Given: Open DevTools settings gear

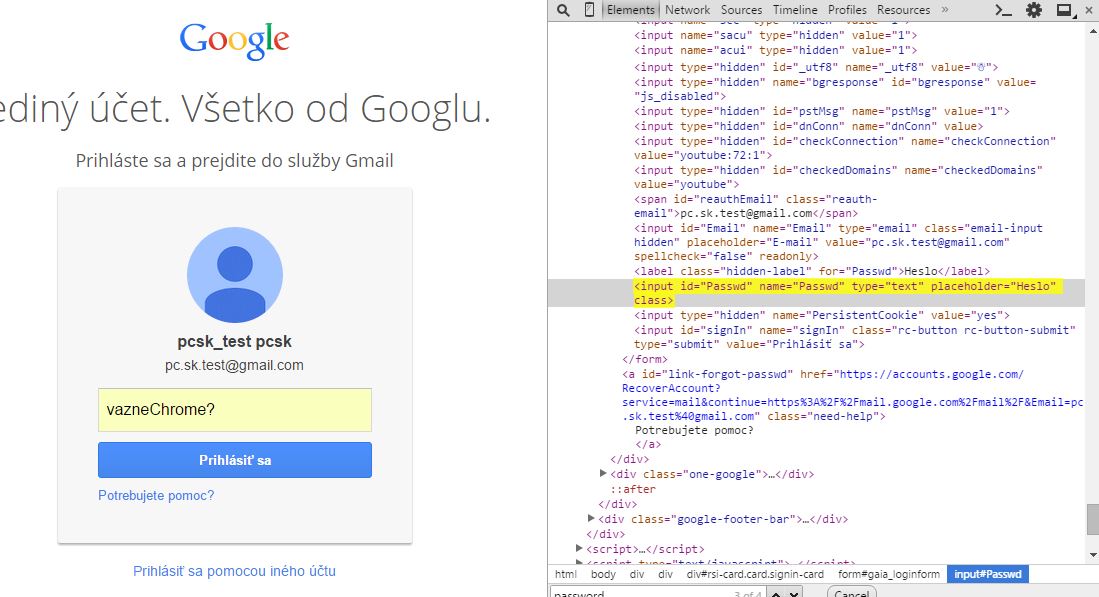Looking at the screenshot, I should click(x=1034, y=10).
